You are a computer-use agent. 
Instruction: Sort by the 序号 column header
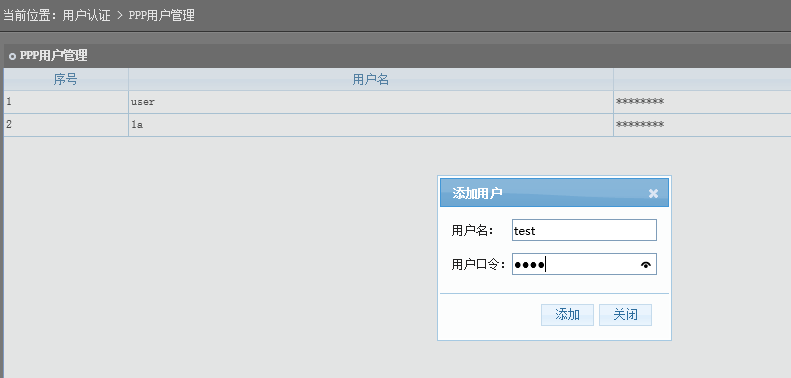(x=66, y=79)
